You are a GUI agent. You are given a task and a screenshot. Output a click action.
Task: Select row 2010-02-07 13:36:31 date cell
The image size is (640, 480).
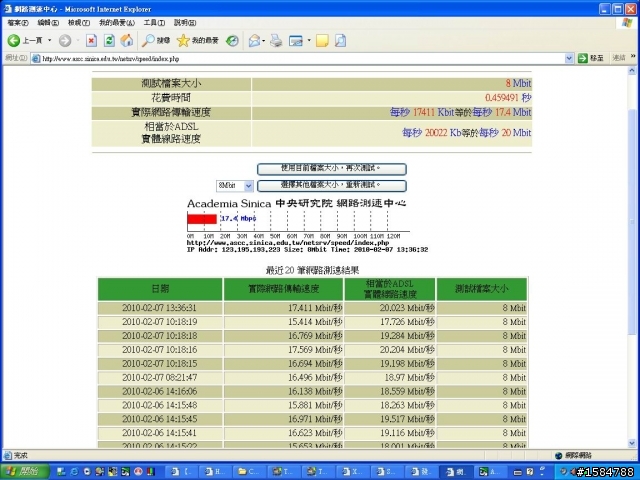point(160,308)
